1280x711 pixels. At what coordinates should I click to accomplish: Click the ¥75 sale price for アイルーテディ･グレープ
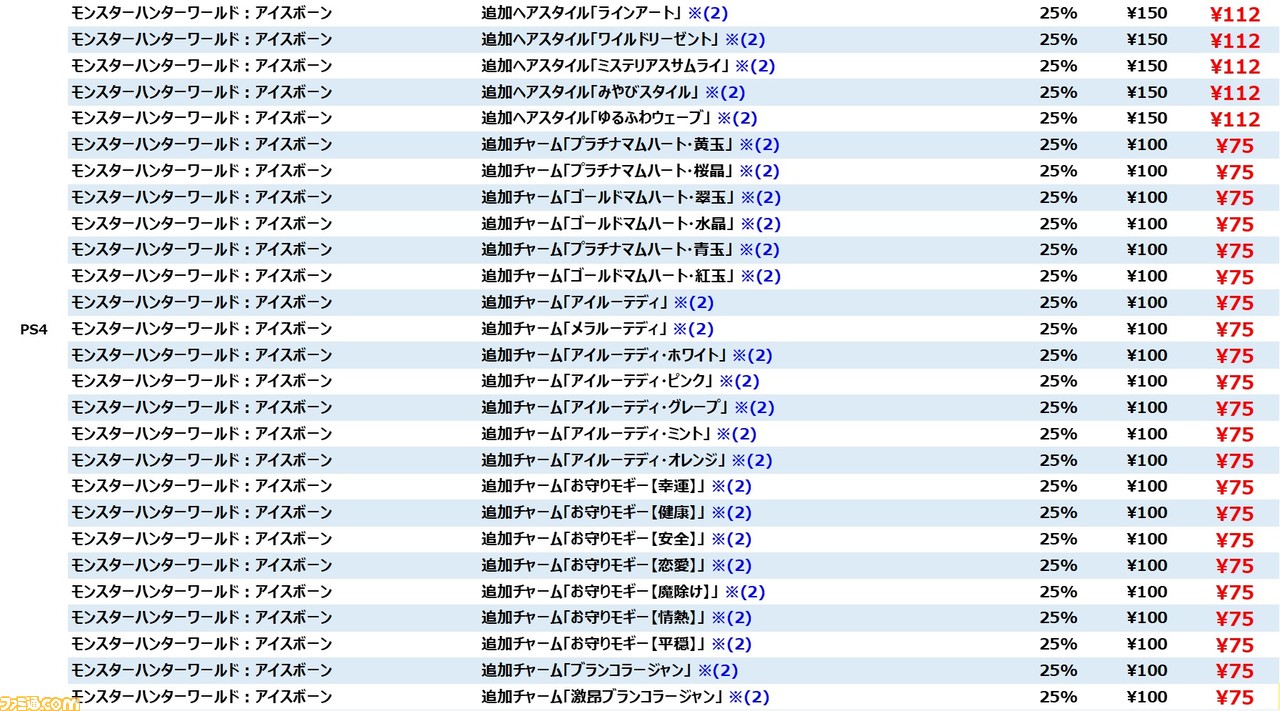(1234, 409)
